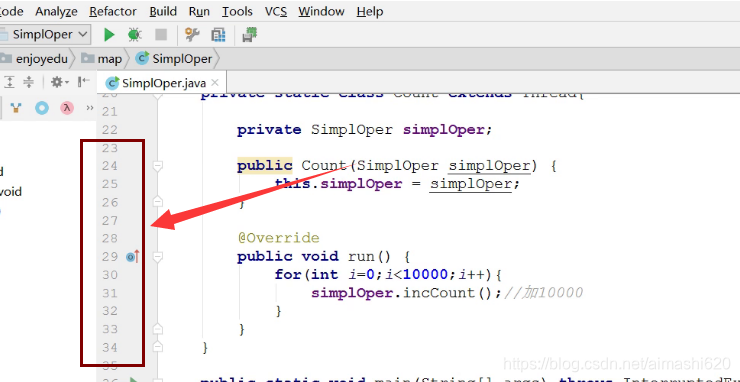The height and width of the screenshot is (382, 740).
Task: Select enjoyedu in the navigation breadcrumb
Action: [x=42, y=59]
